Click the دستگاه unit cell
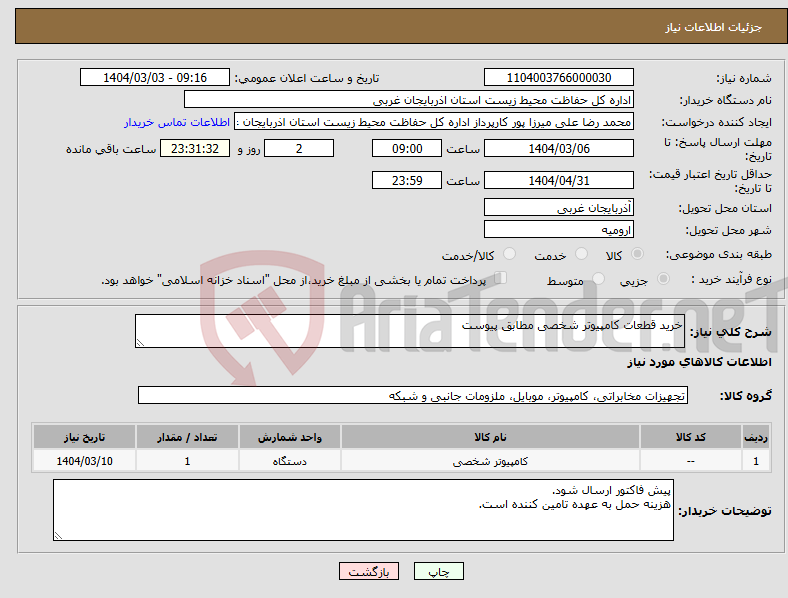Viewport: 788px width, 598px height. (x=290, y=461)
